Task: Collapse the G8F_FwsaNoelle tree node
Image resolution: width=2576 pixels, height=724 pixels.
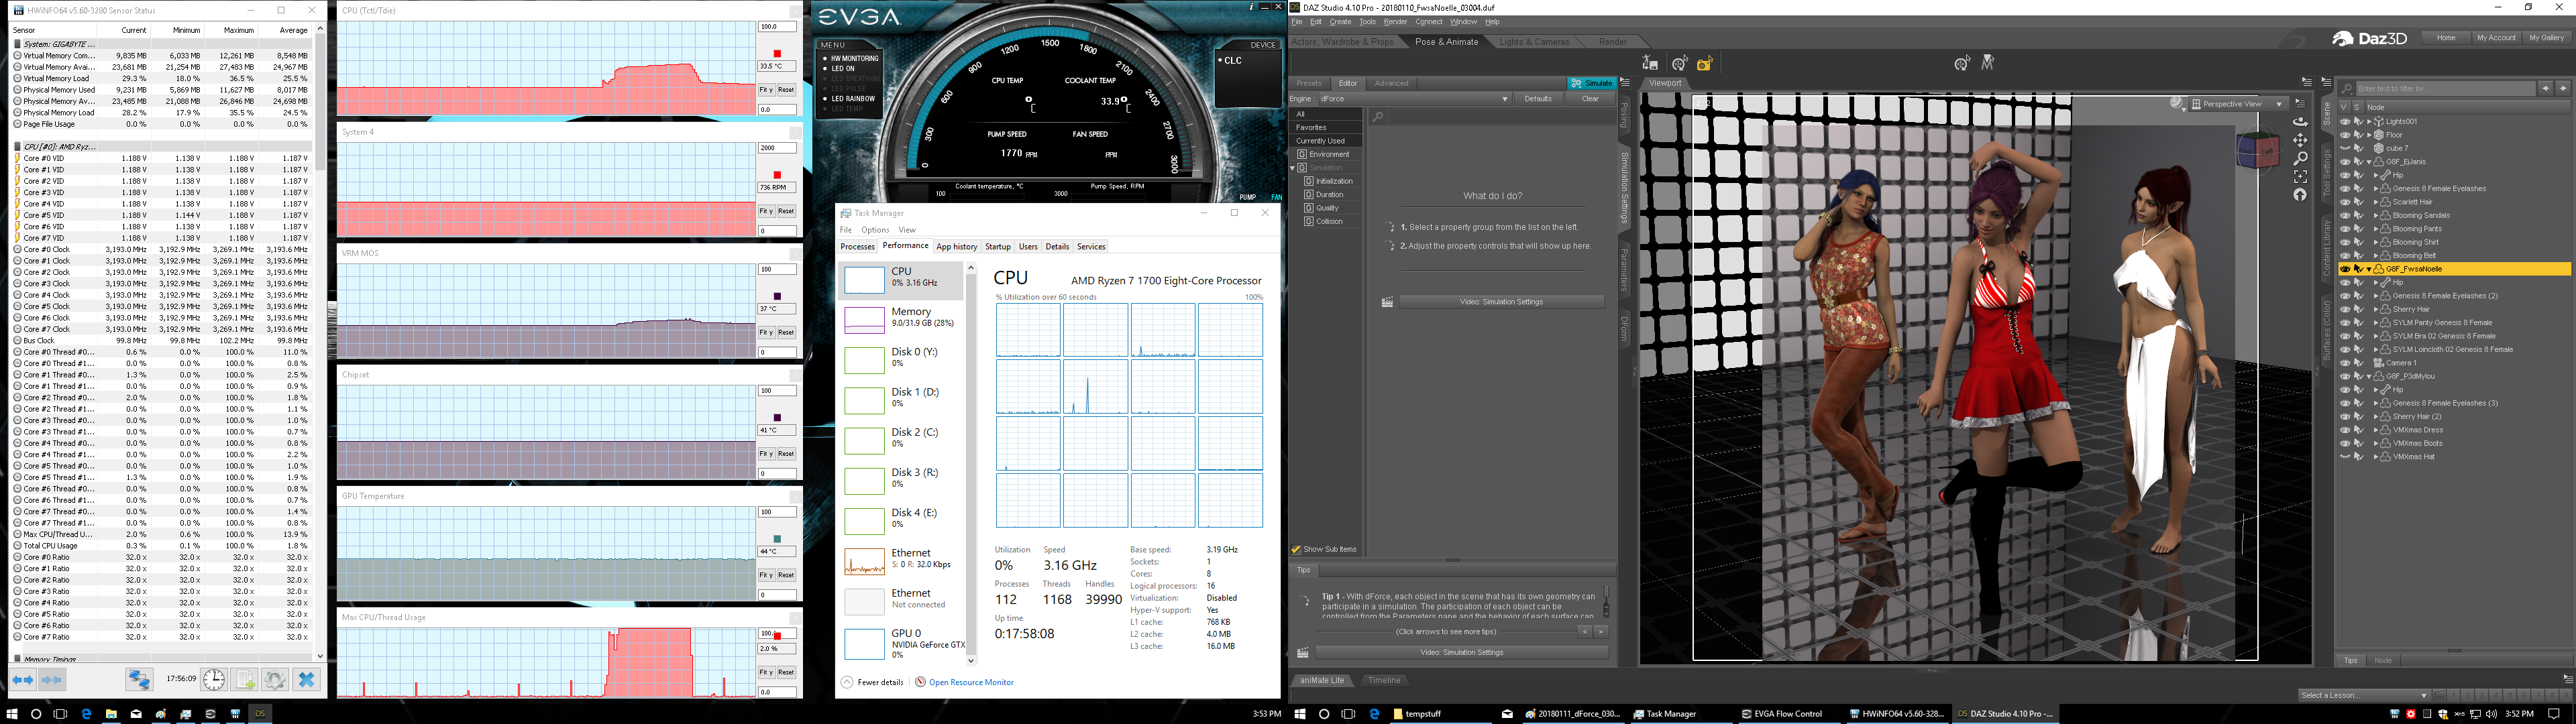Action: (x=2369, y=269)
